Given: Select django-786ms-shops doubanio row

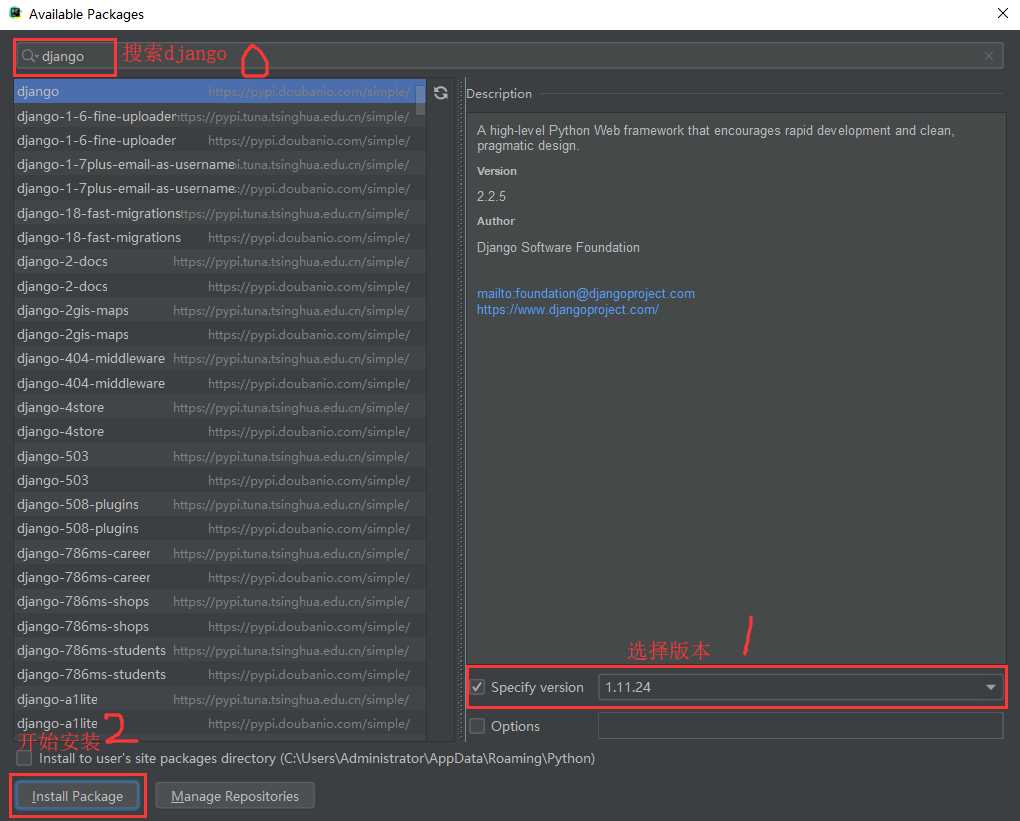Looking at the screenshot, I should 220,626.
